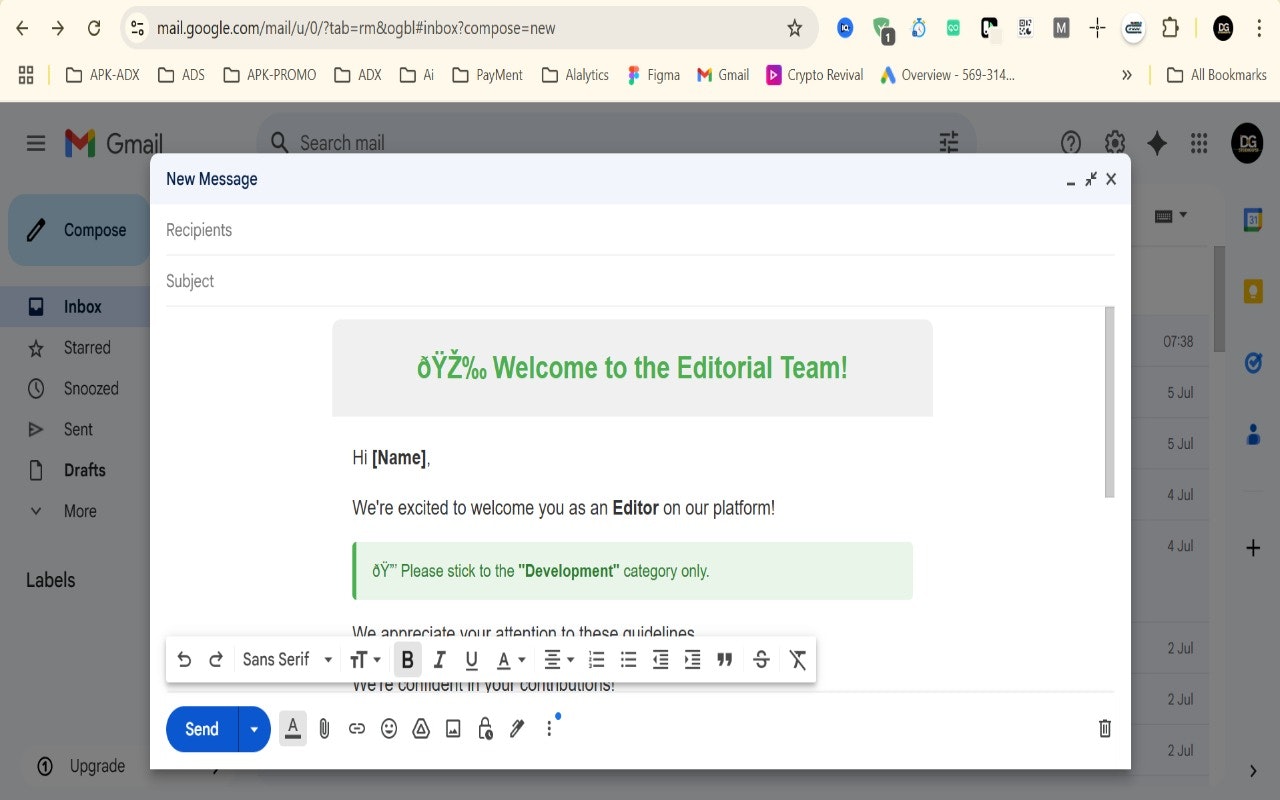
Task: Open the Figma bookmark
Action: pyautogui.click(x=653, y=74)
